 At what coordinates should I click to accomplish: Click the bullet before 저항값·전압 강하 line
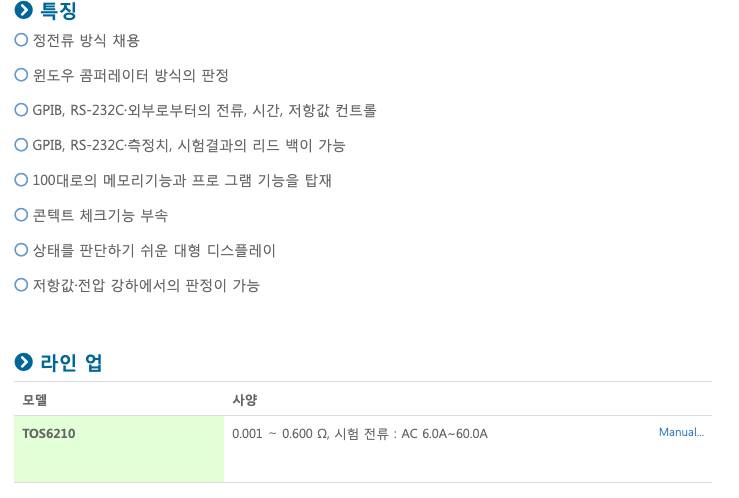(x=21, y=285)
